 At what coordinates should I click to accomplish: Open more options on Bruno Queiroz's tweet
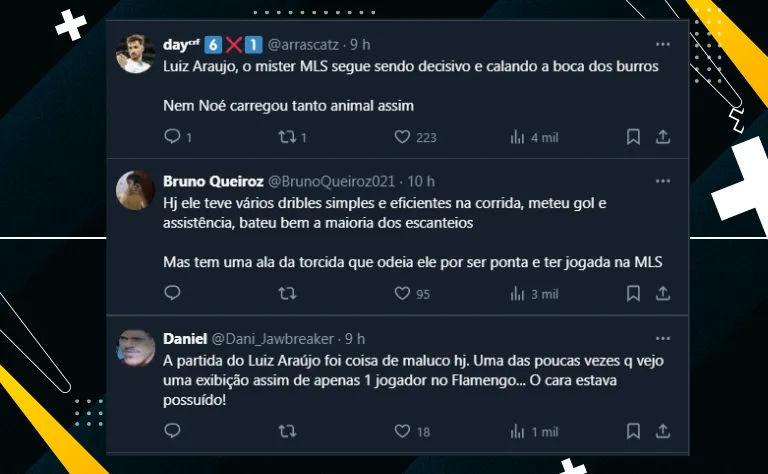point(662,182)
